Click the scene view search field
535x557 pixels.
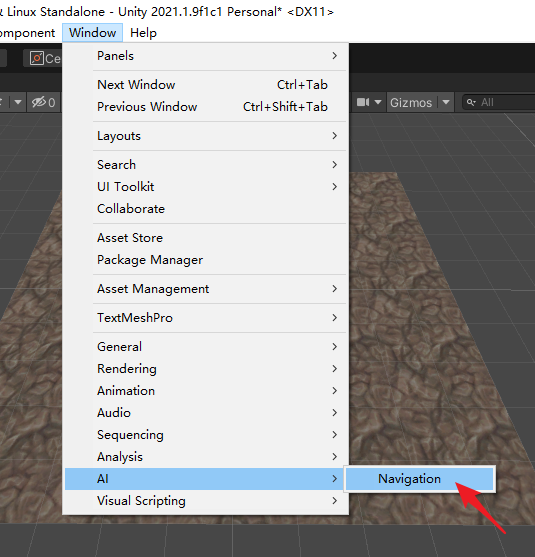(499, 103)
